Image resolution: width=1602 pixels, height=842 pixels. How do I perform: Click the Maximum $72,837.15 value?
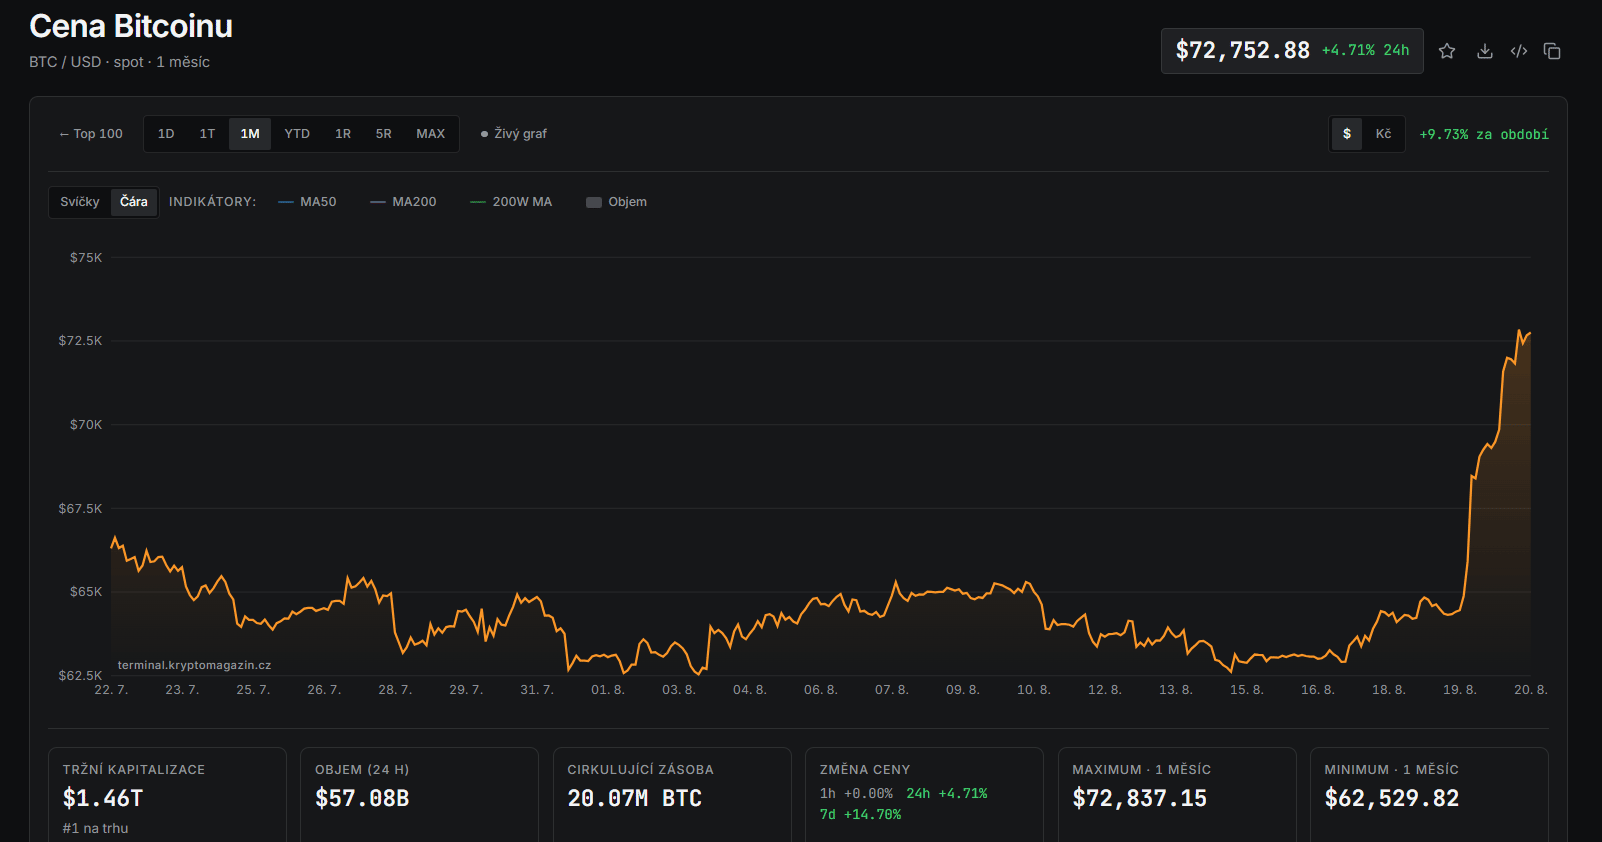1139,798
